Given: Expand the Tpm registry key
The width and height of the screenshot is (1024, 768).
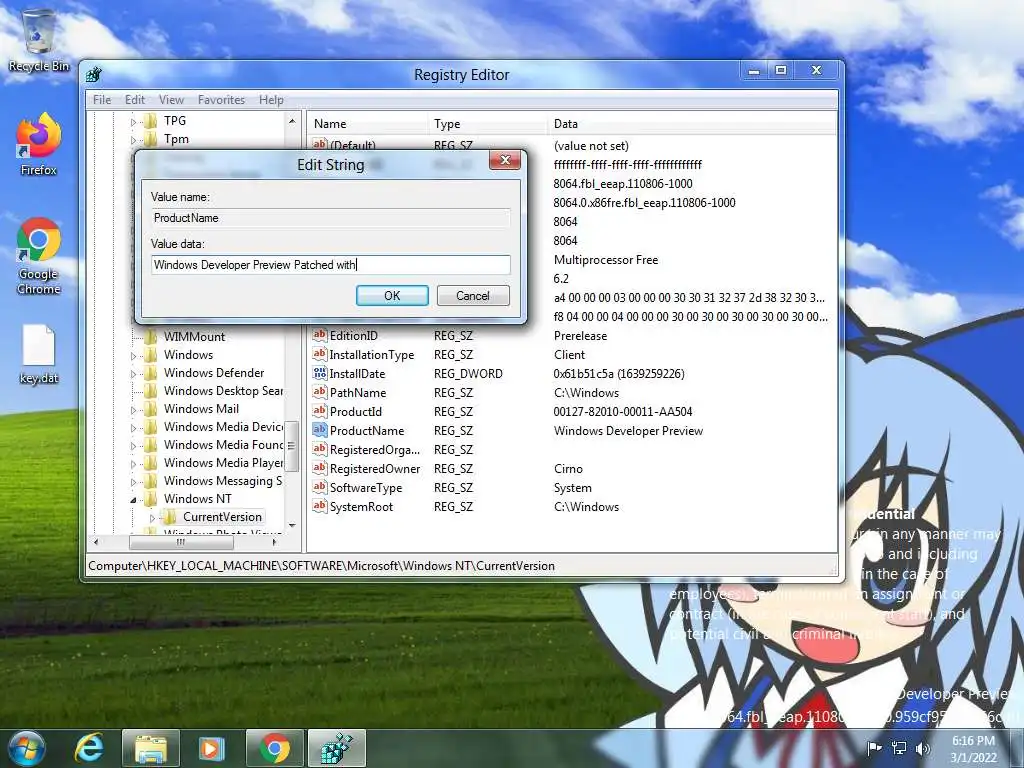Looking at the screenshot, I should [x=133, y=140].
